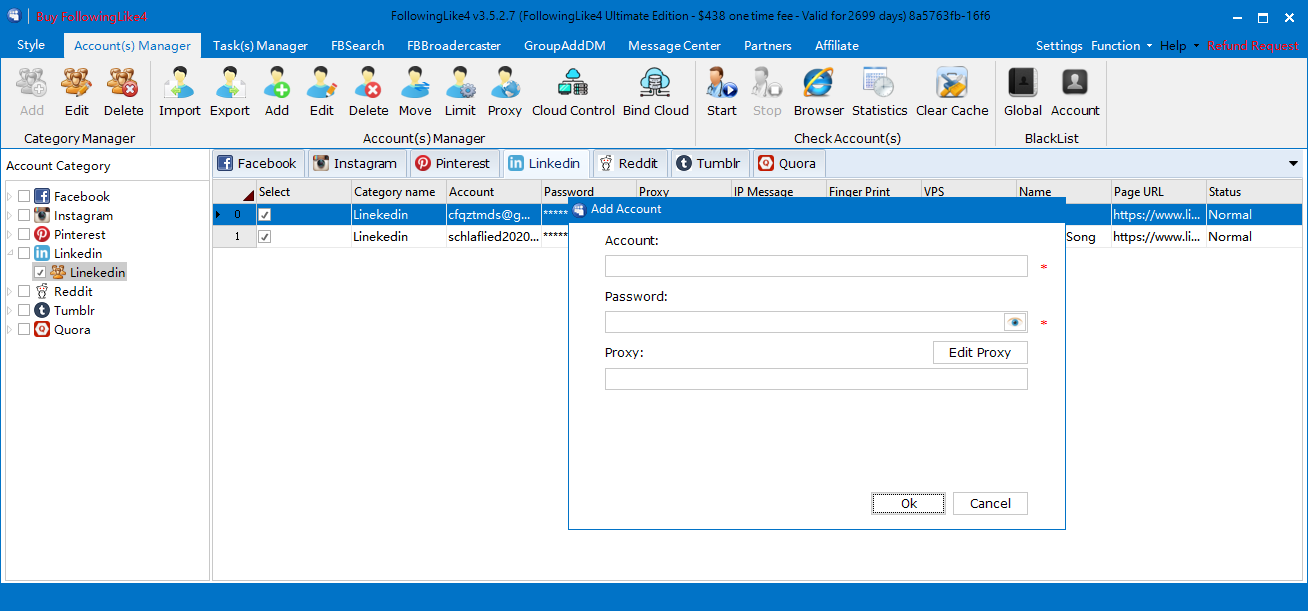This screenshot has height=611, width=1308.
Task: Expand the Pinterest tree node
Action: point(10,235)
